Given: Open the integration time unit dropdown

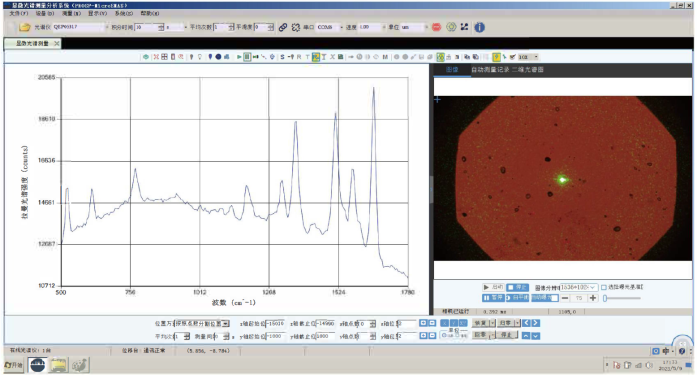Looking at the screenshot, I should (x=185, y=27).
